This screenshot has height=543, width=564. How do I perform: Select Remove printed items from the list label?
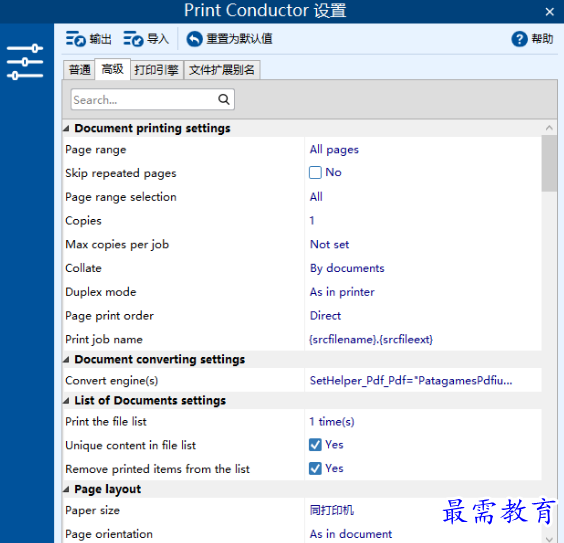tap(157, 469)
